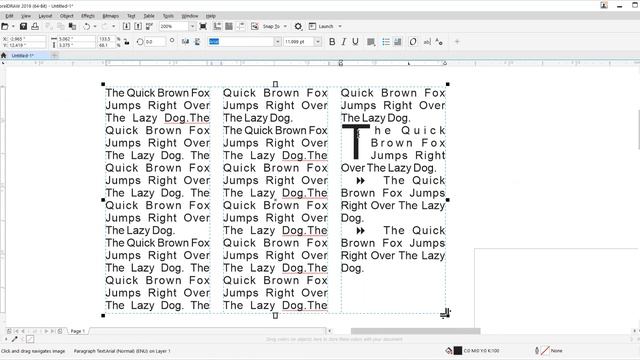Click the Mirror horizontally icon
The width and height of the screenshot is (640, 360).
click(185, 42)
